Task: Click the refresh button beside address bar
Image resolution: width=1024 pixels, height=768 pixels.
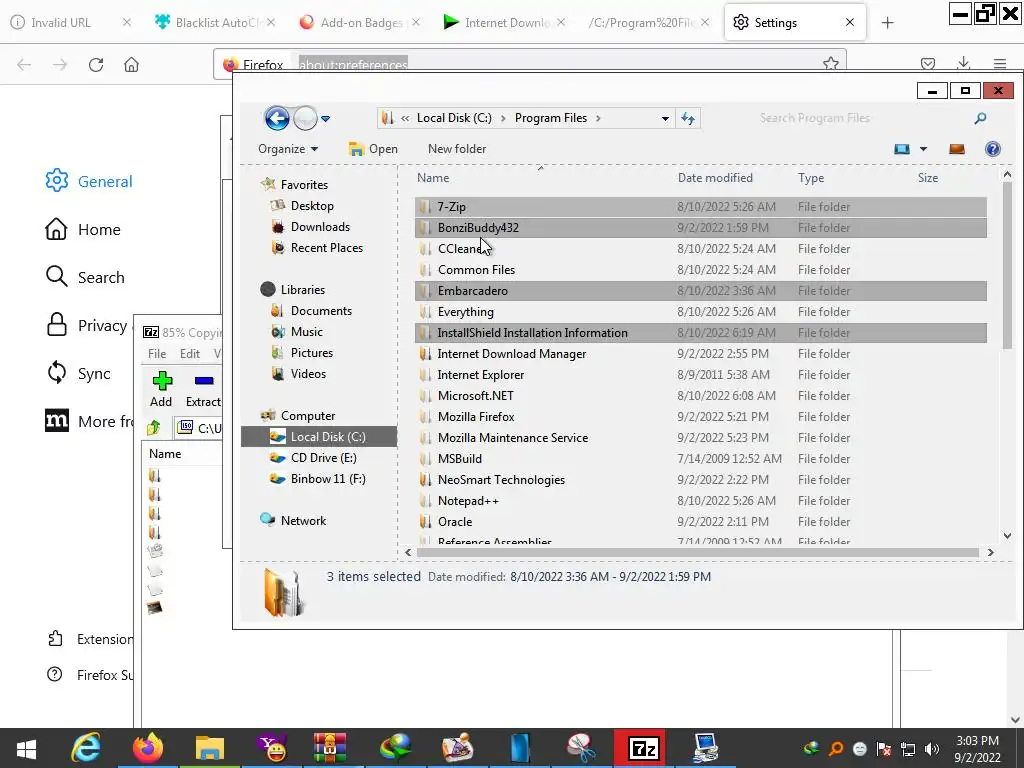Action: click(688, 118)
